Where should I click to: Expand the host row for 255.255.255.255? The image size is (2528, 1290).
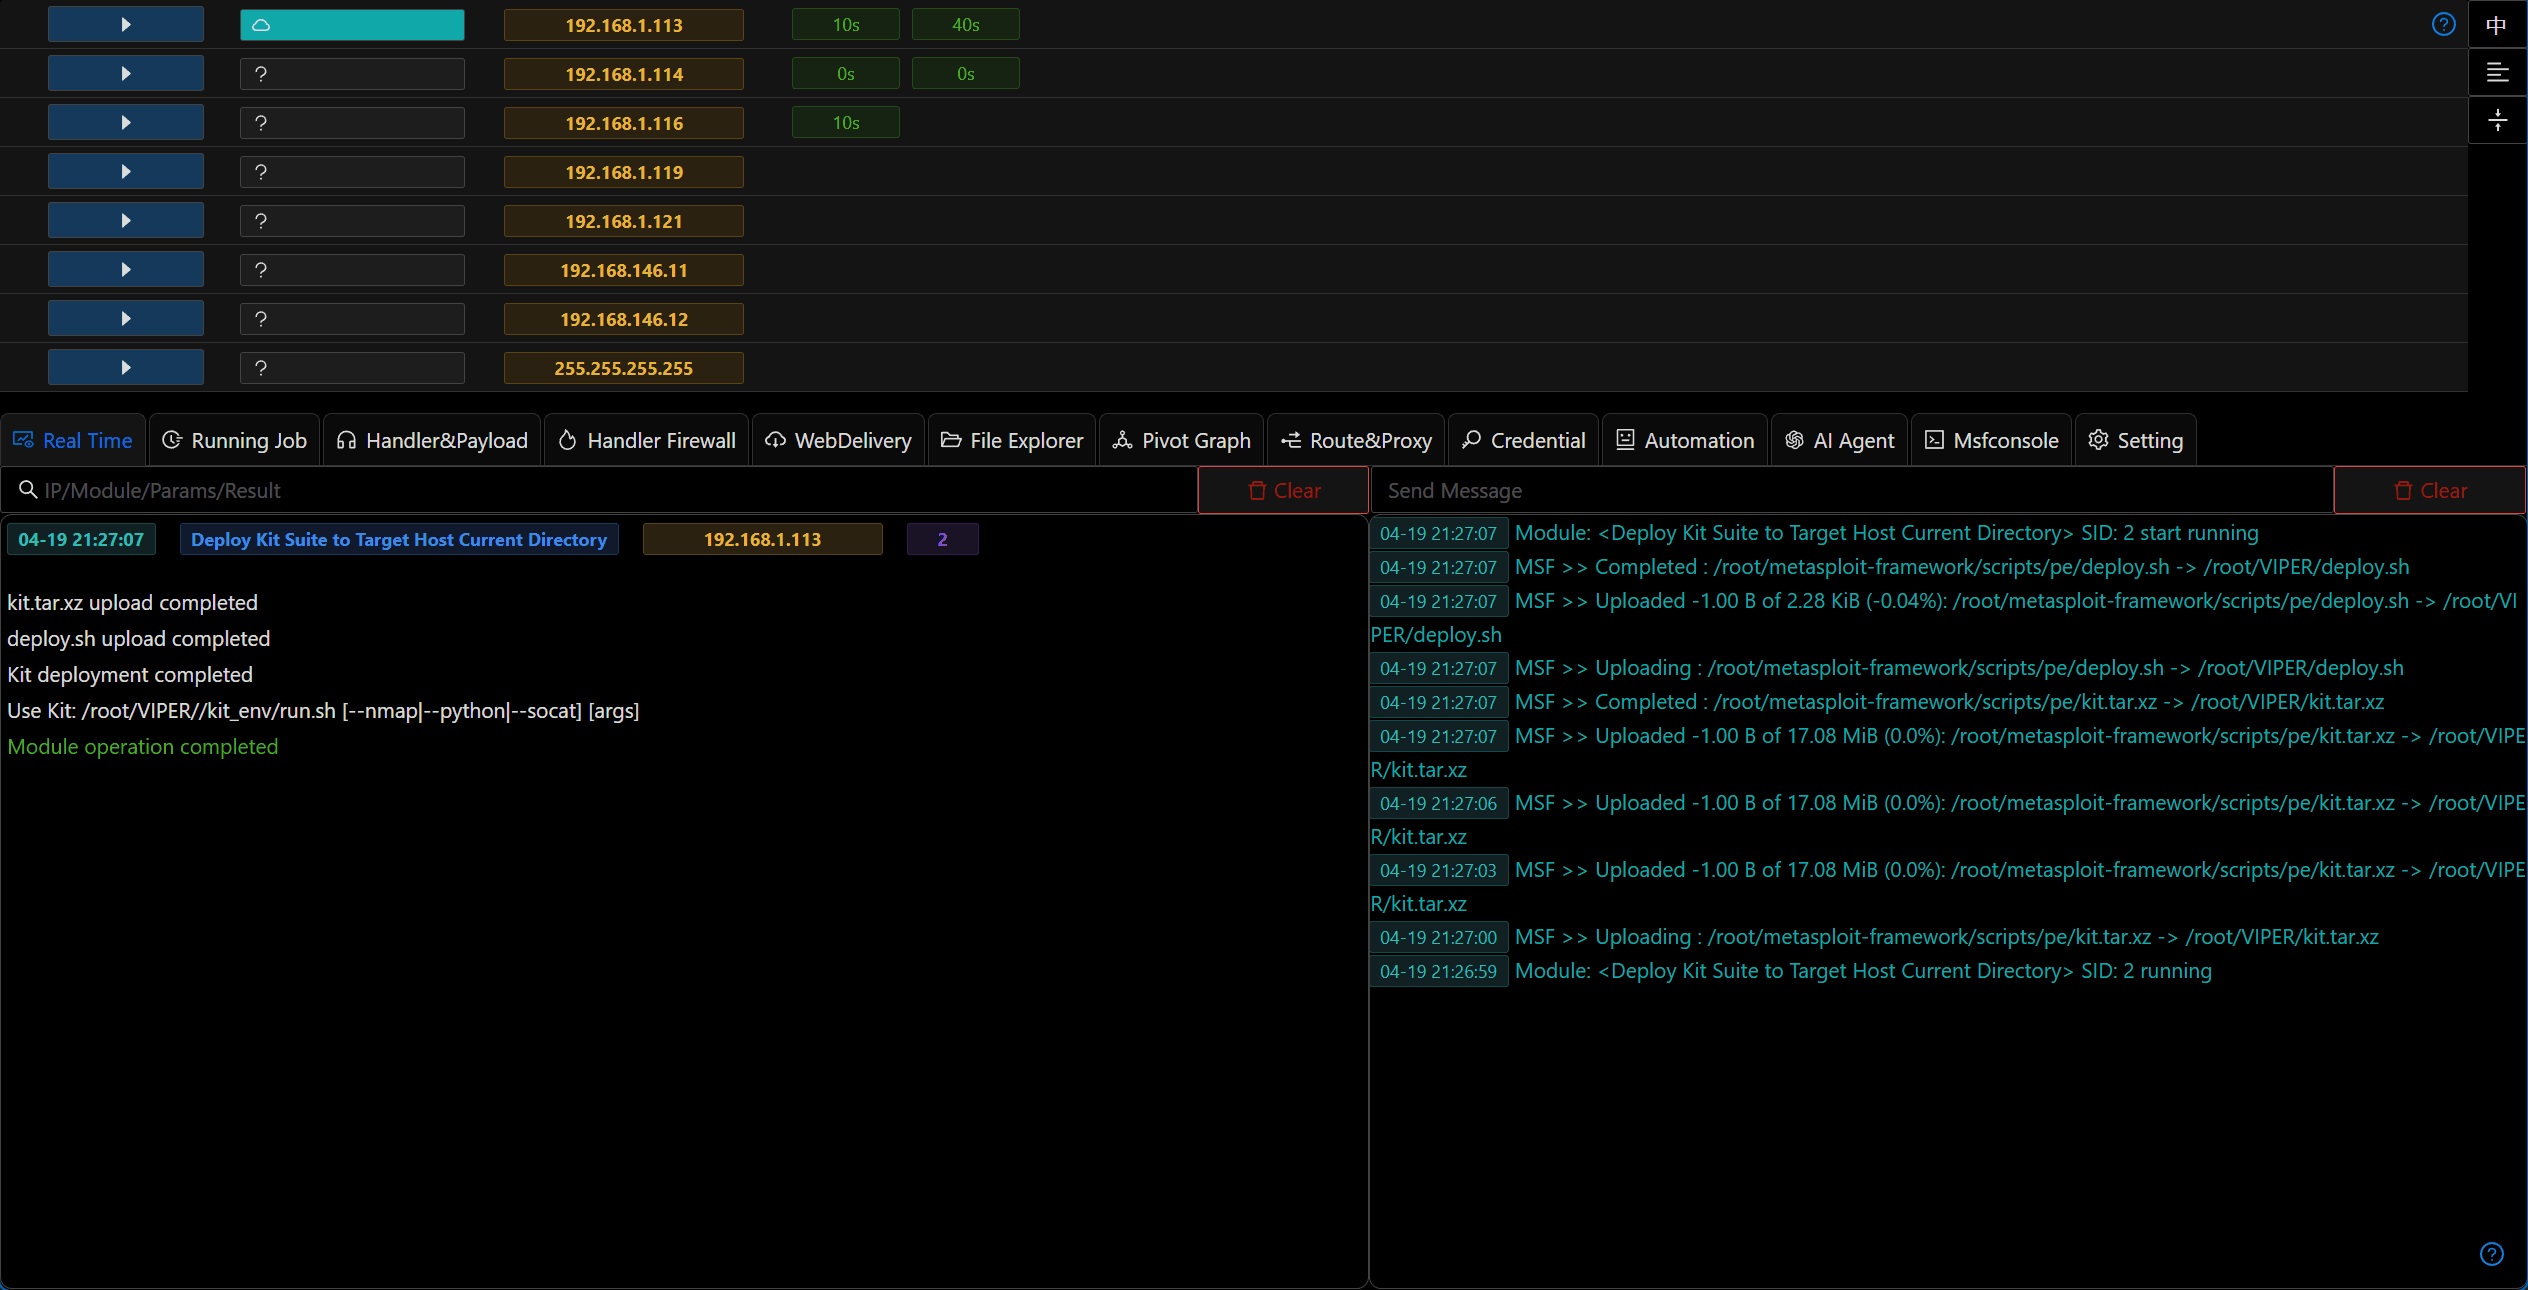tap(126, 368)
